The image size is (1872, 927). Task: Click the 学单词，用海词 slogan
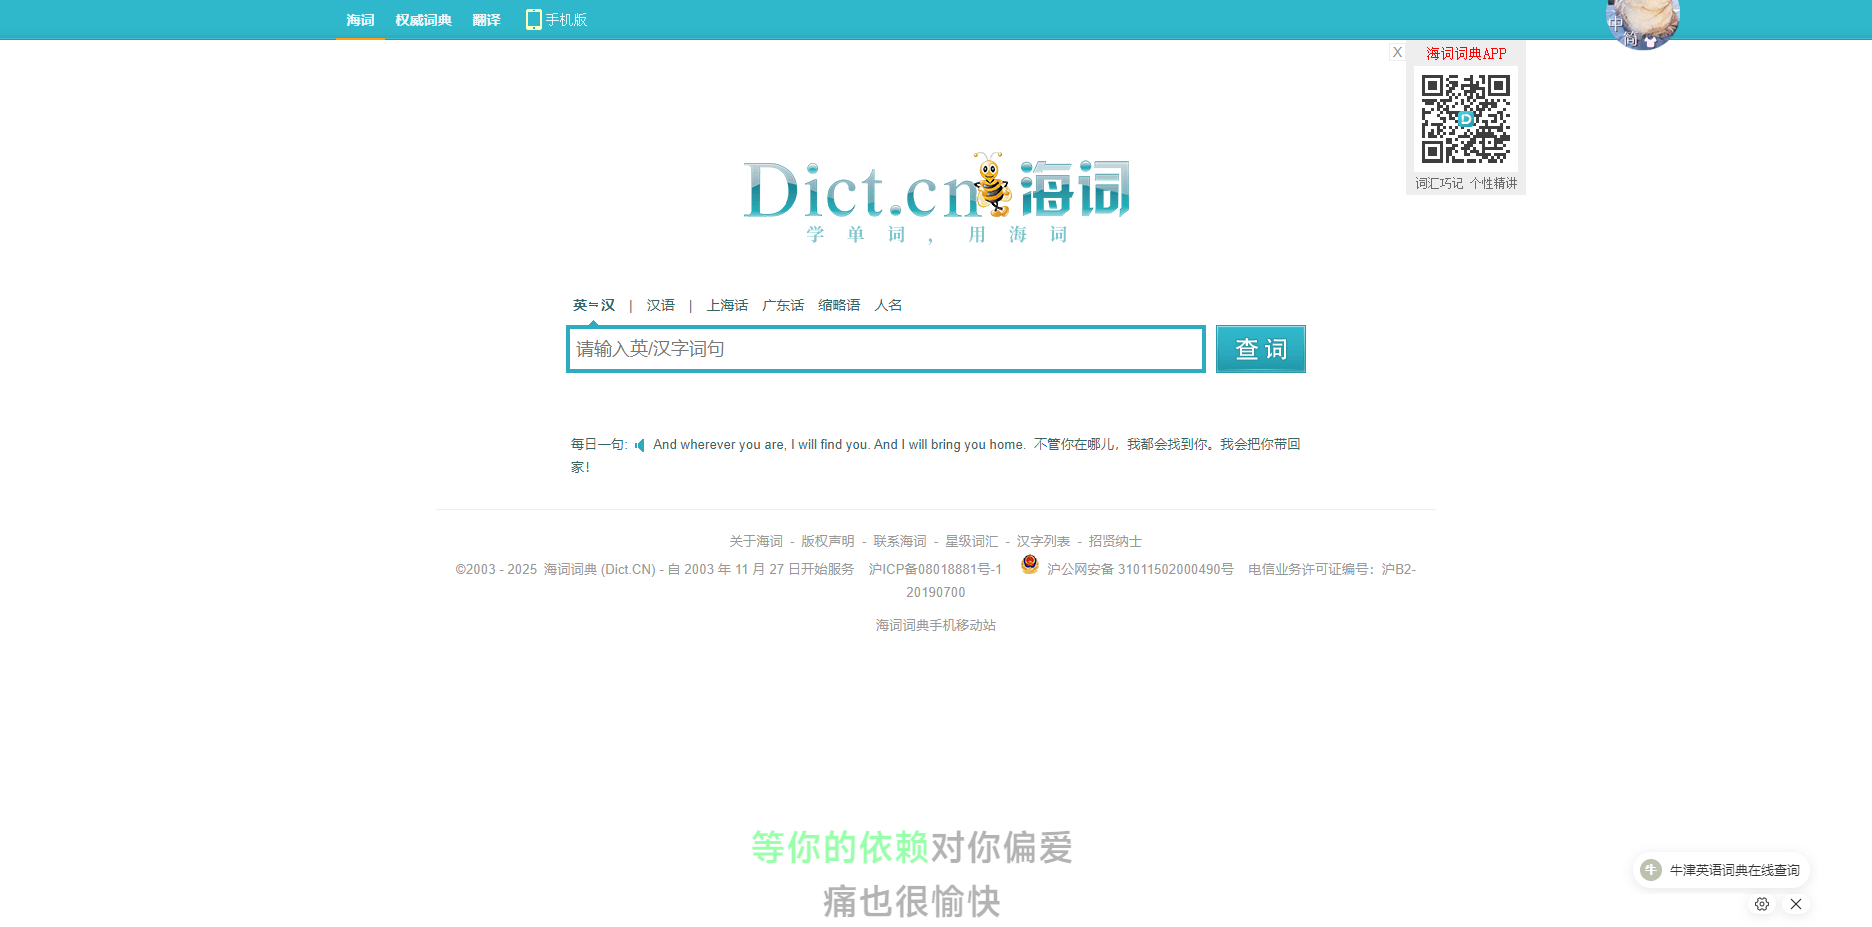pos(937,235)
